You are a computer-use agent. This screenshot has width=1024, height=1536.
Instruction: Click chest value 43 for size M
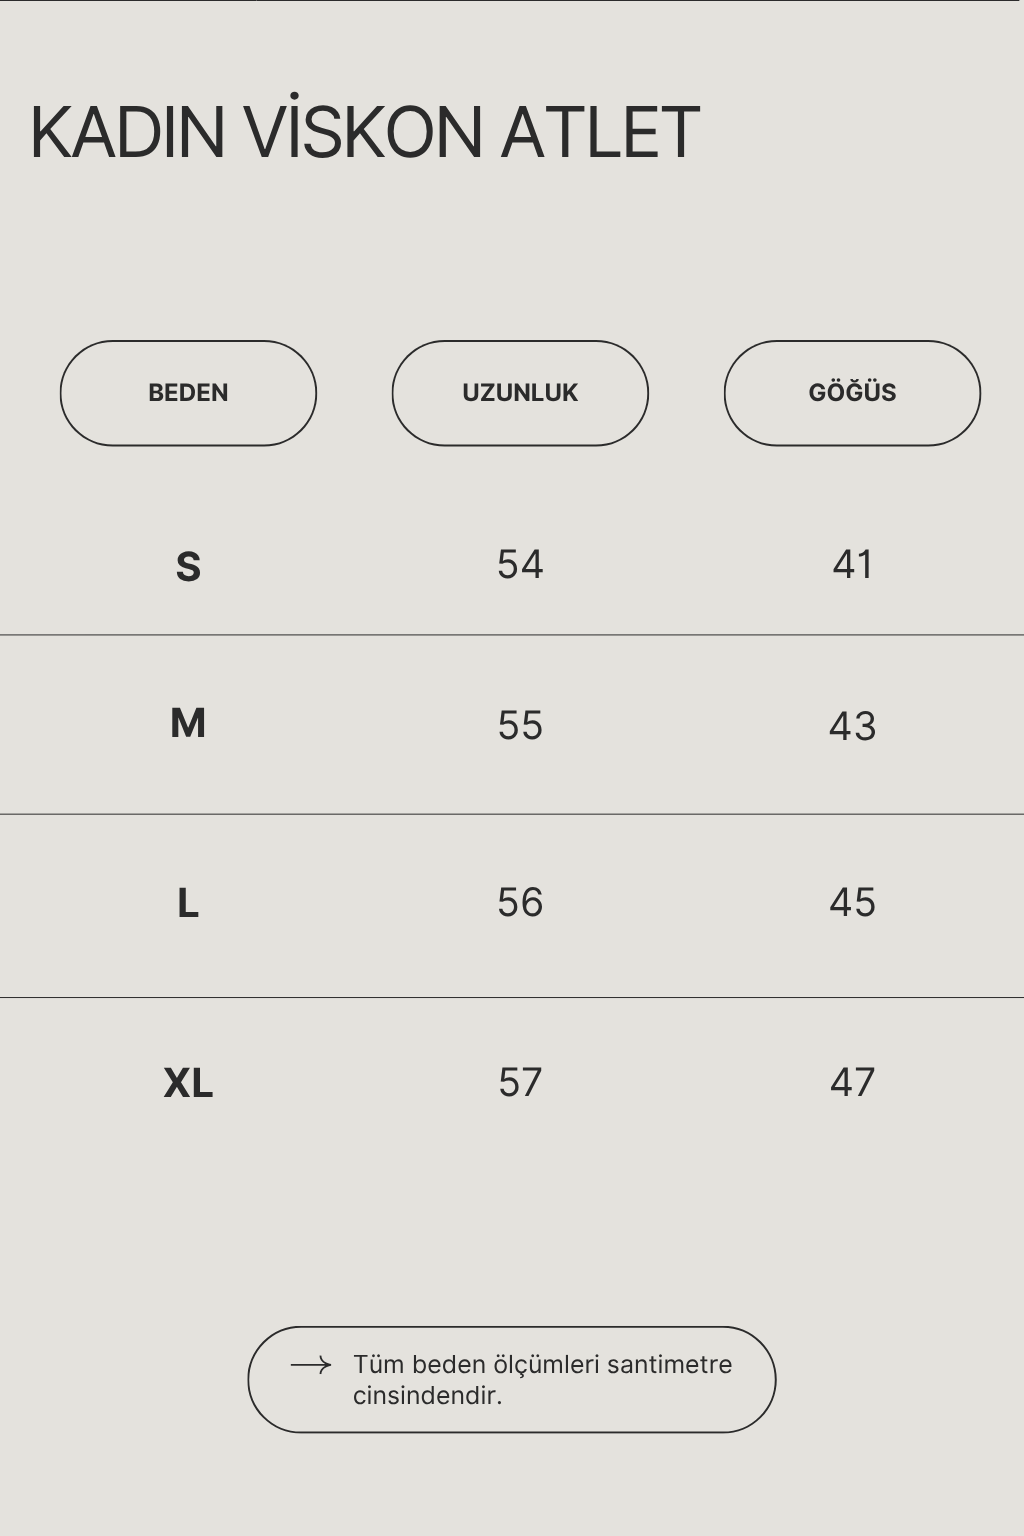pyautogui.click(x=852, y=726)
